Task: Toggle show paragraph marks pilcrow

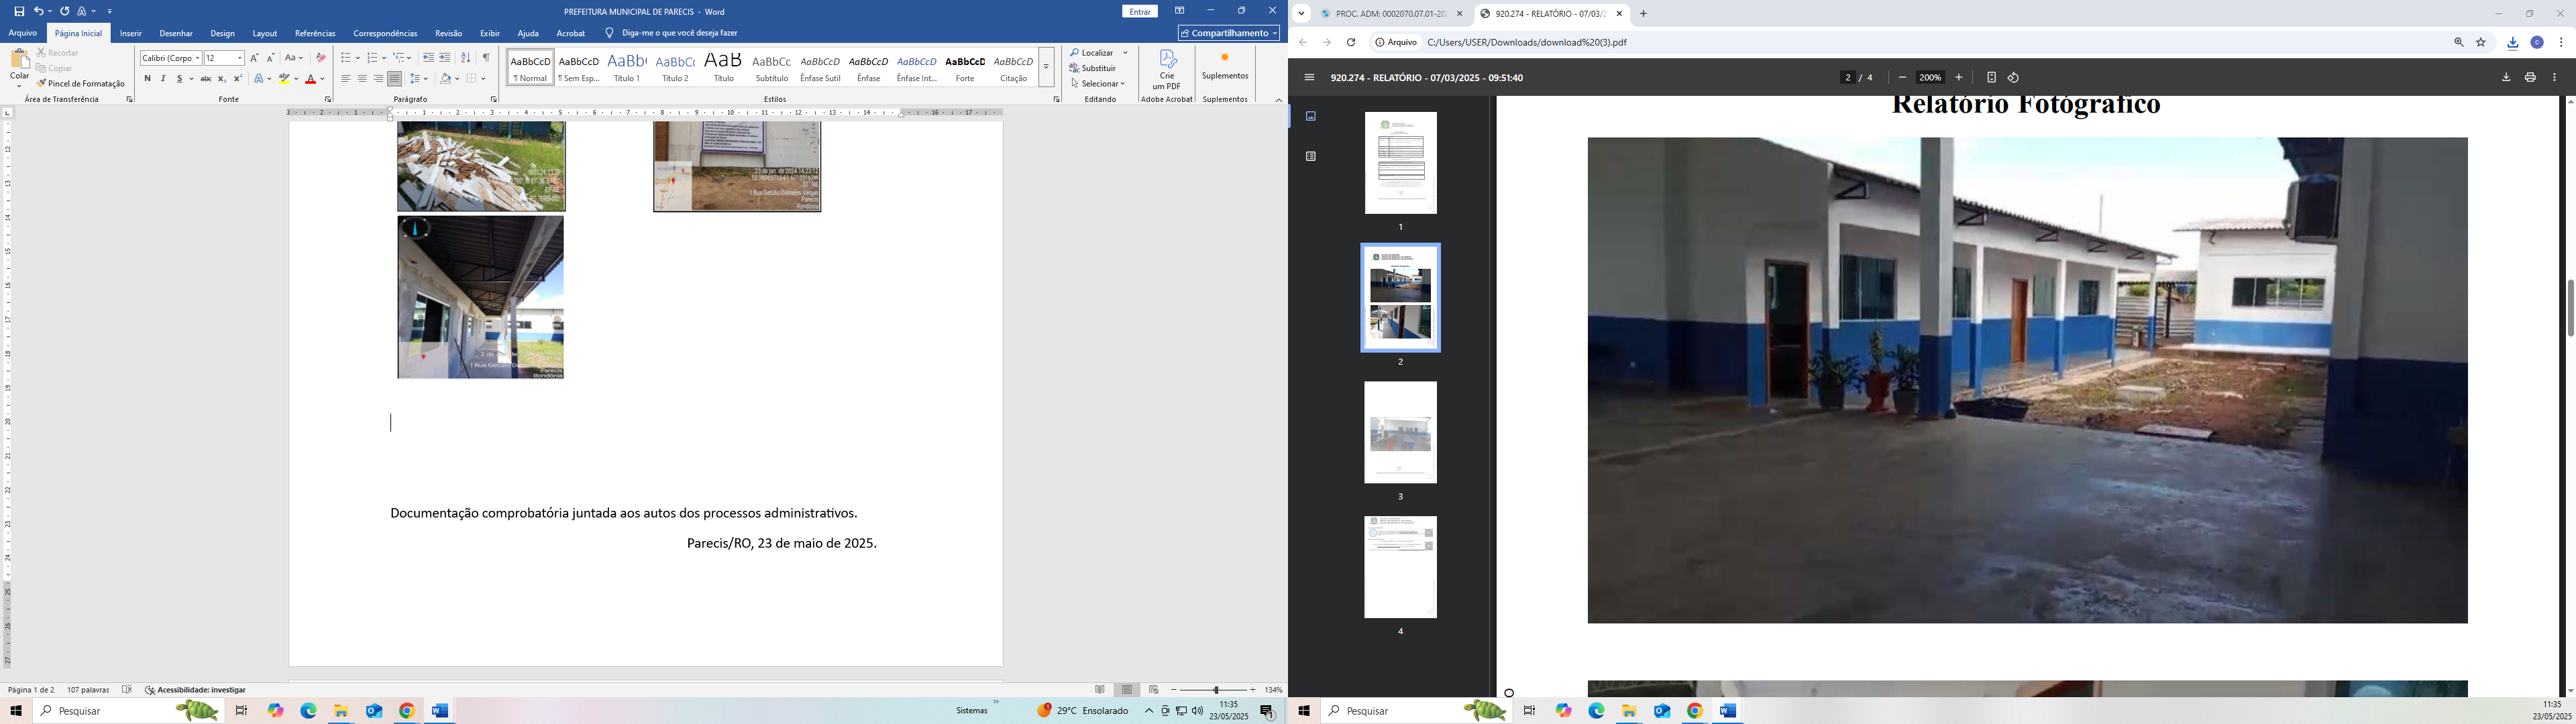Action: point(486,58)
